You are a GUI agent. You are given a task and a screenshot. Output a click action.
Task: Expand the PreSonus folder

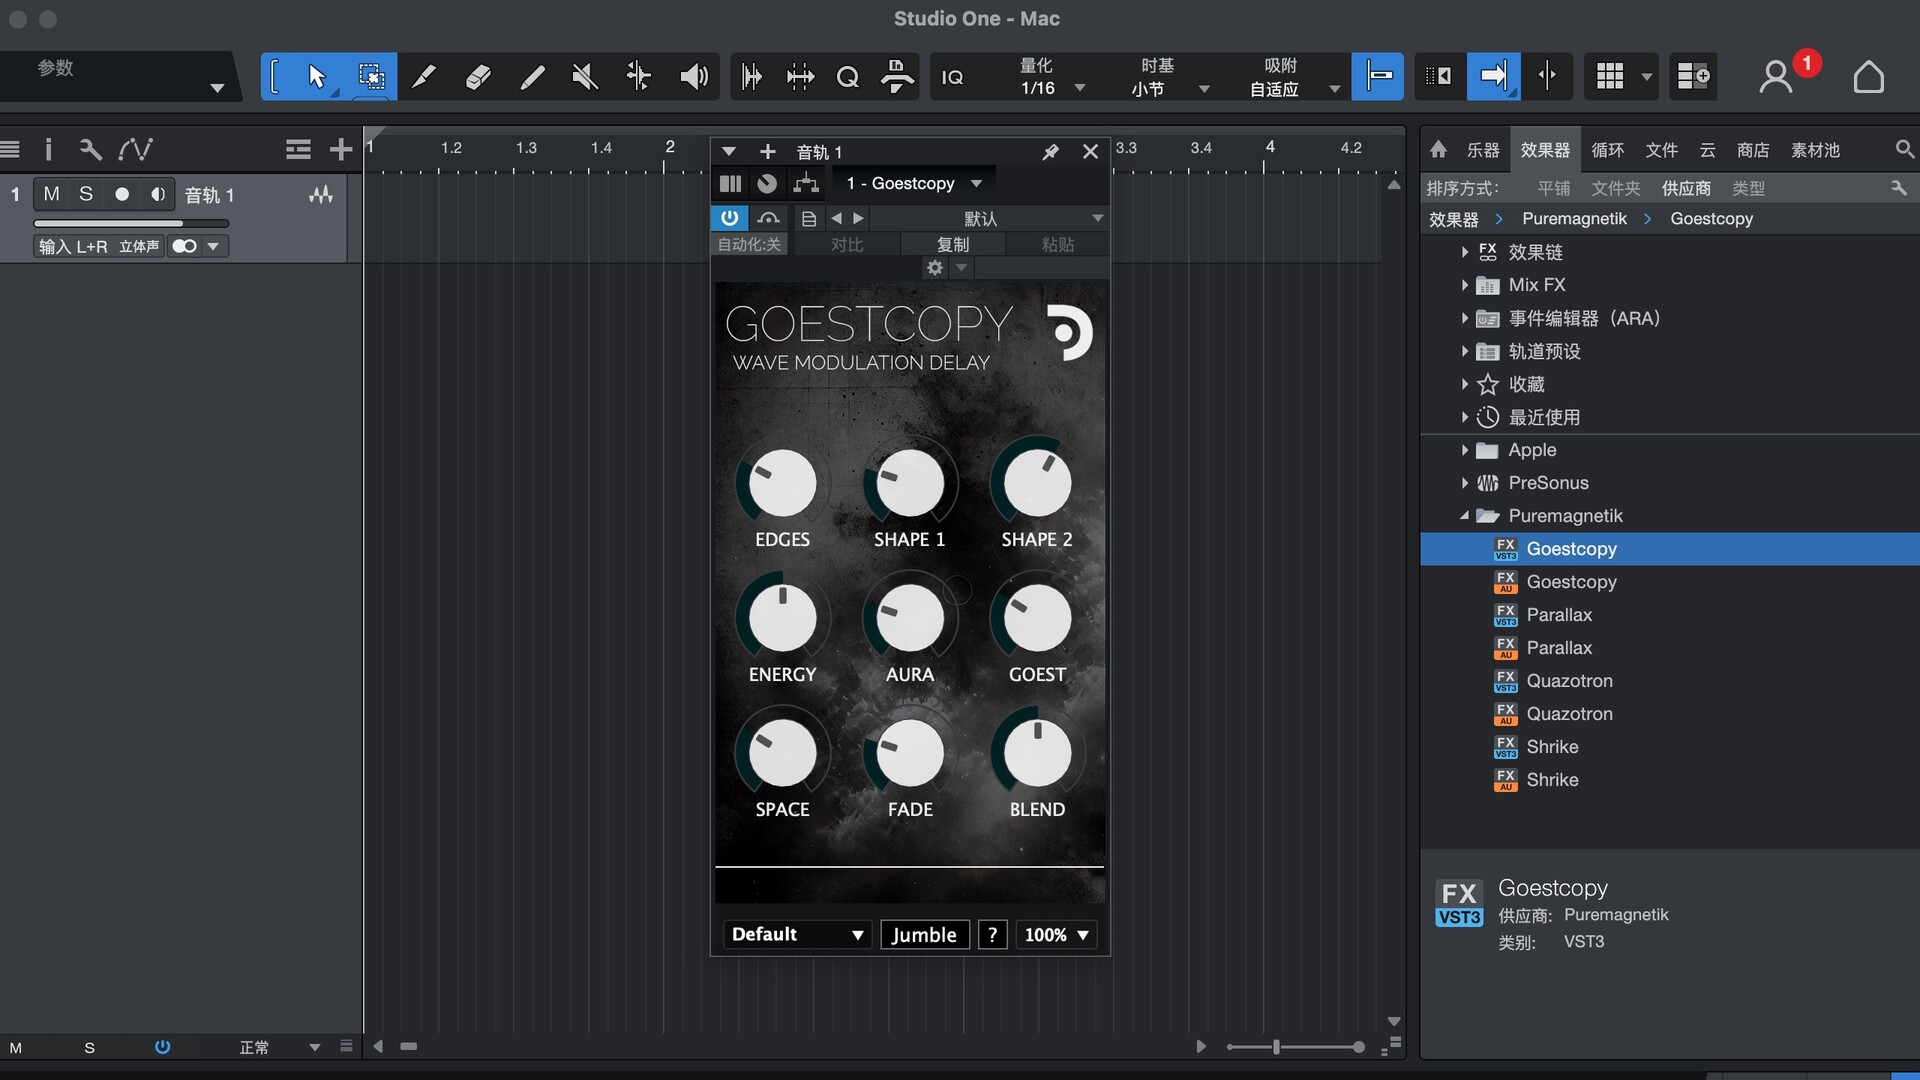click(1464, 483)
